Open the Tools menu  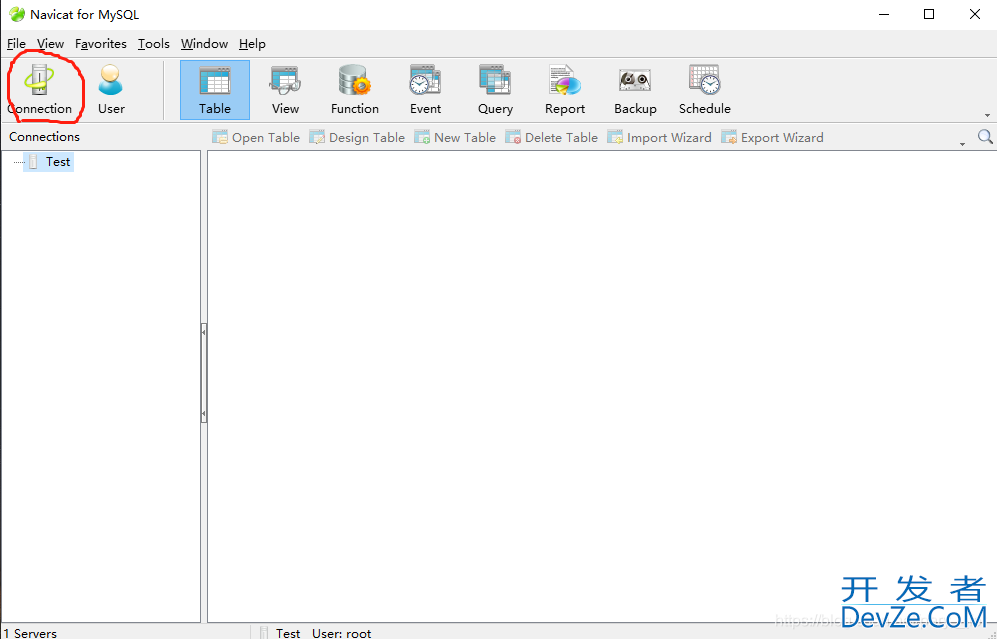(153, 44)
